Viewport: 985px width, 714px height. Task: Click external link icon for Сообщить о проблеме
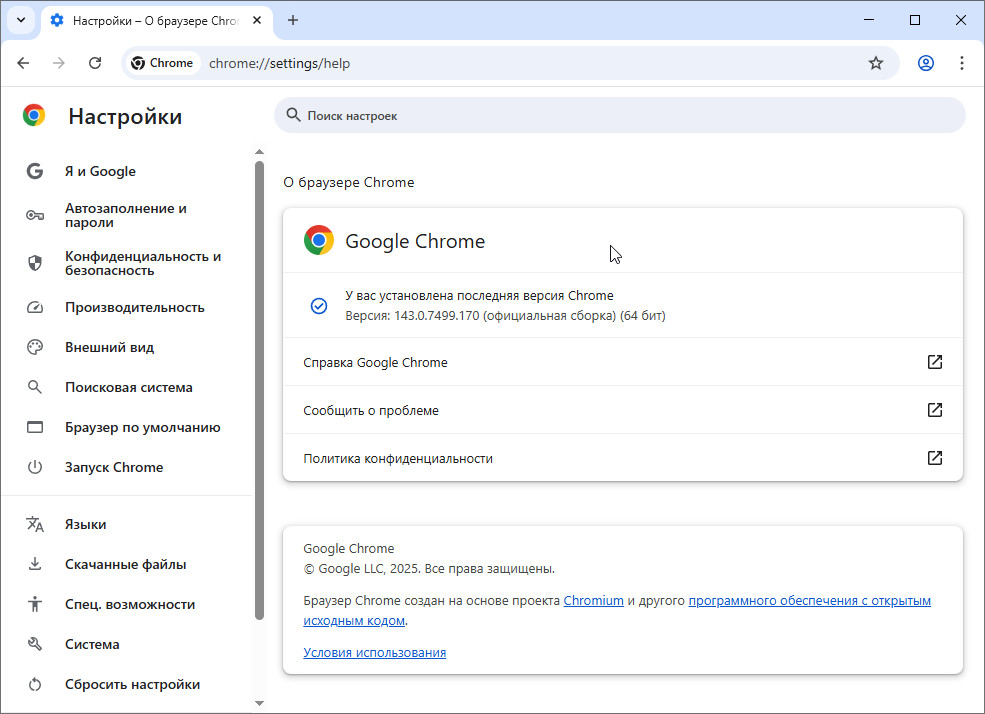[x=935, y=410]
